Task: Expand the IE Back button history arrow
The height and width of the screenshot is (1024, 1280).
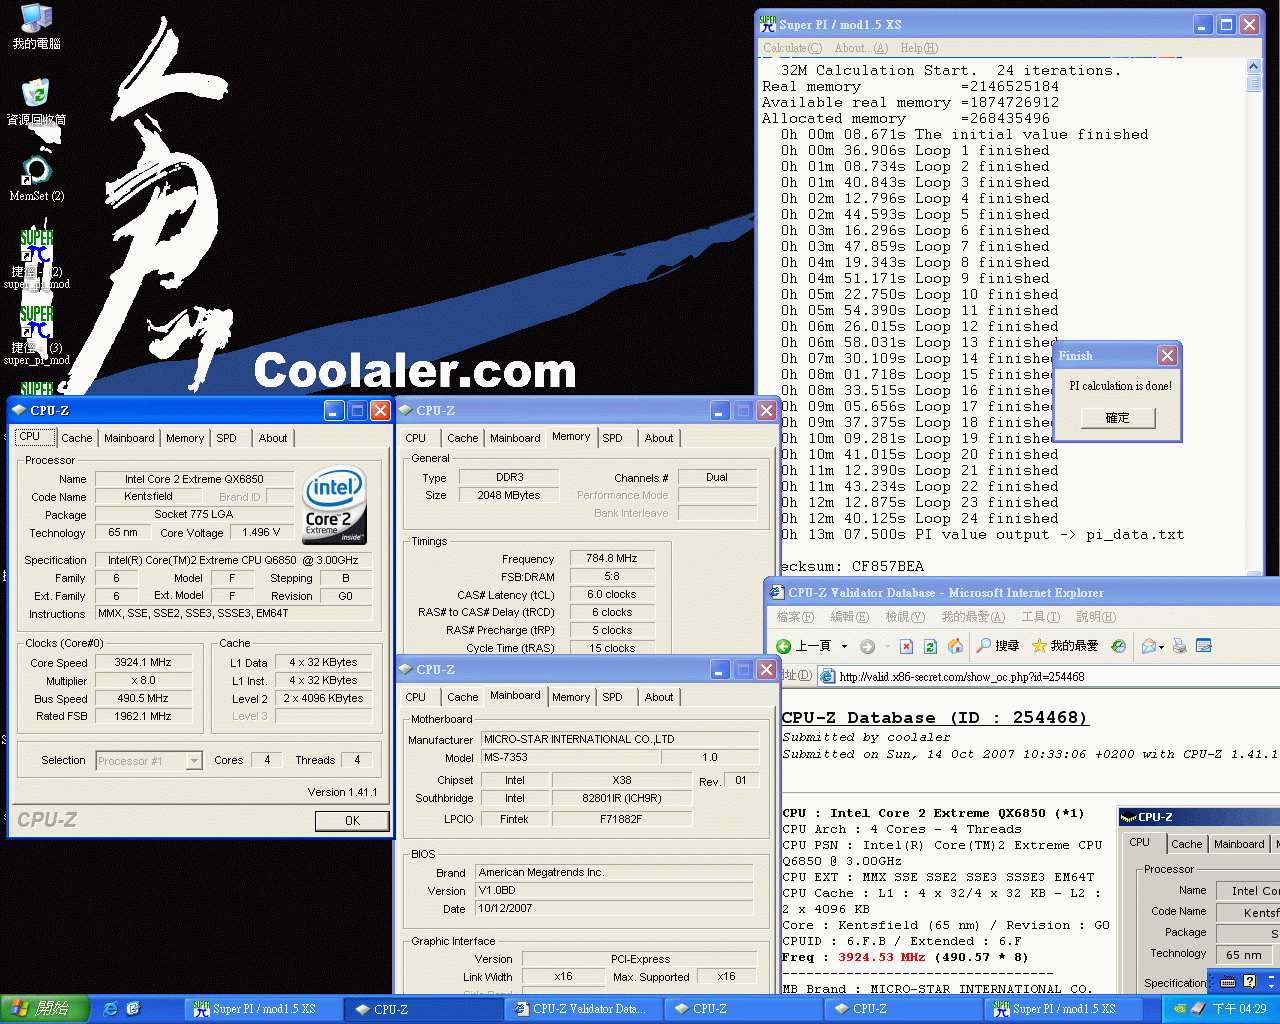Action: (844, 646)
